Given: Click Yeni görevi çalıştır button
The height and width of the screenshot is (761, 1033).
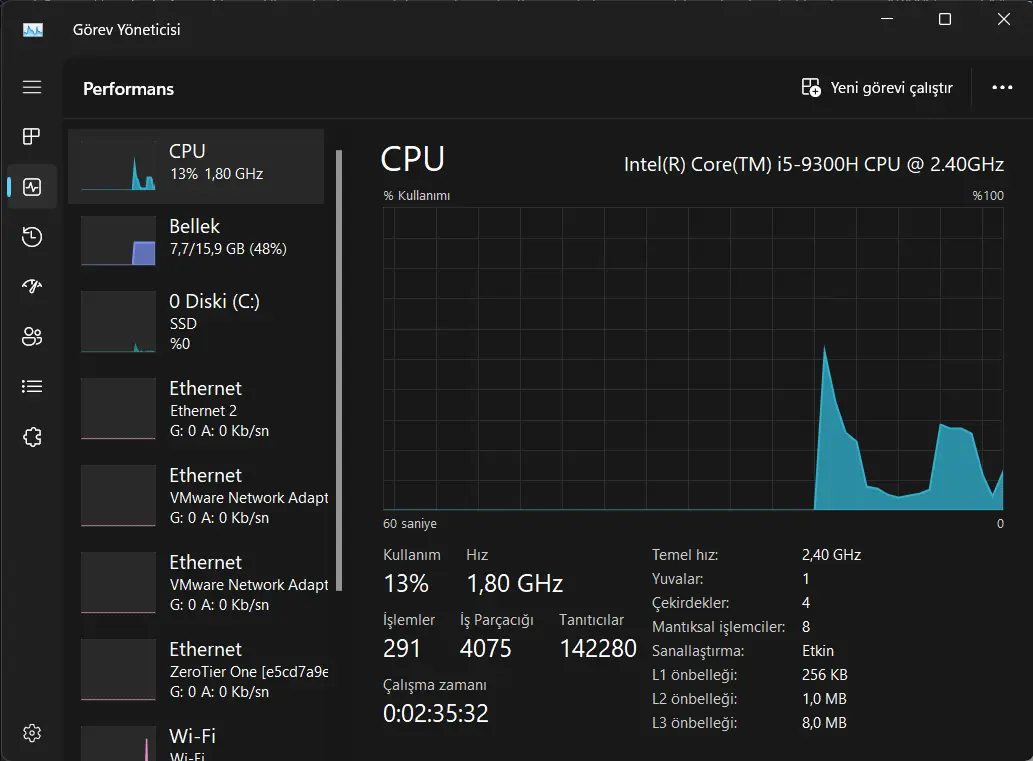Looking at the screenshot, I should pos(877,88).
